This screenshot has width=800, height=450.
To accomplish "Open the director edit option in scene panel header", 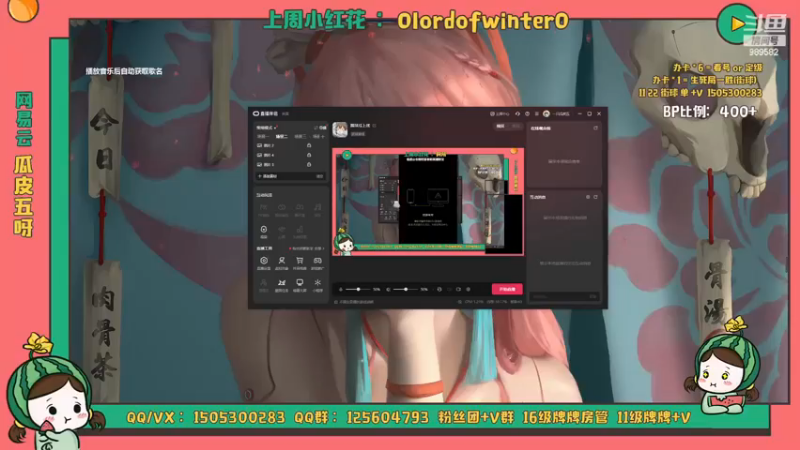I will [x=320, y=128].
